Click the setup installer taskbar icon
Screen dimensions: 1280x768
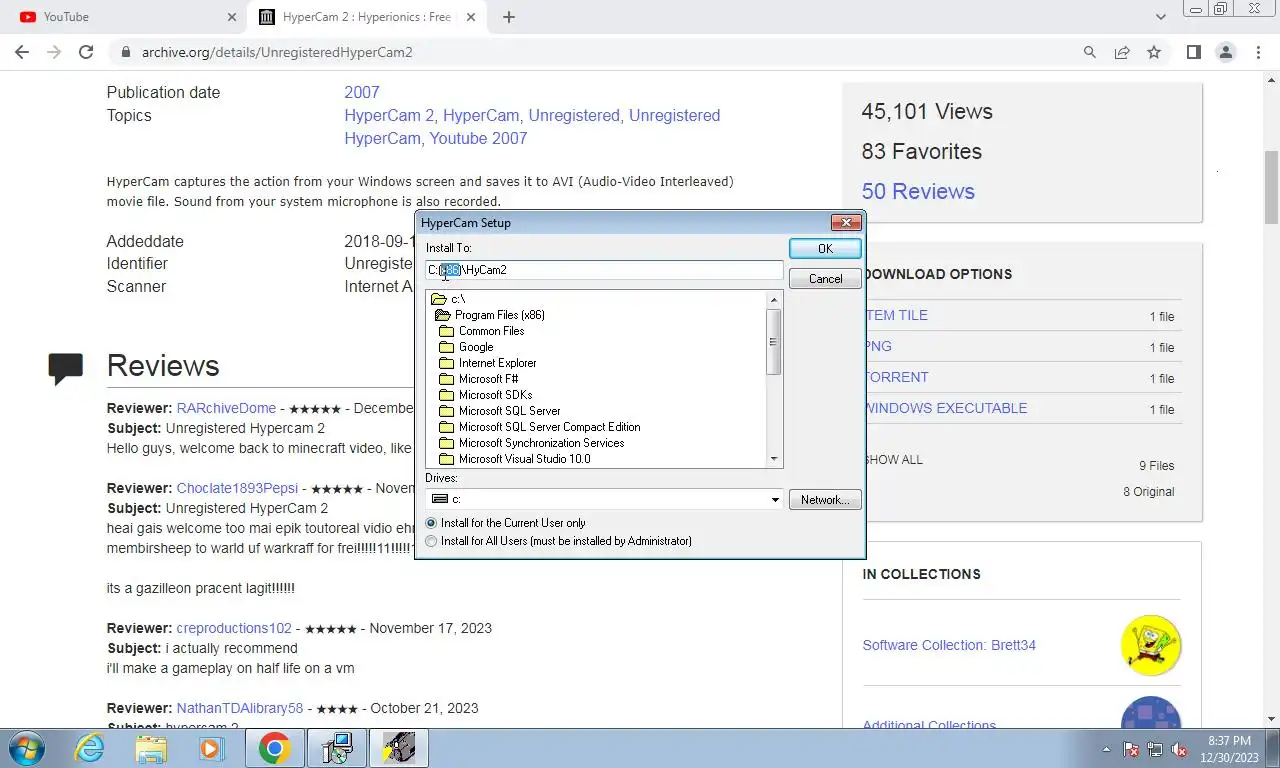tap(337, 748)
